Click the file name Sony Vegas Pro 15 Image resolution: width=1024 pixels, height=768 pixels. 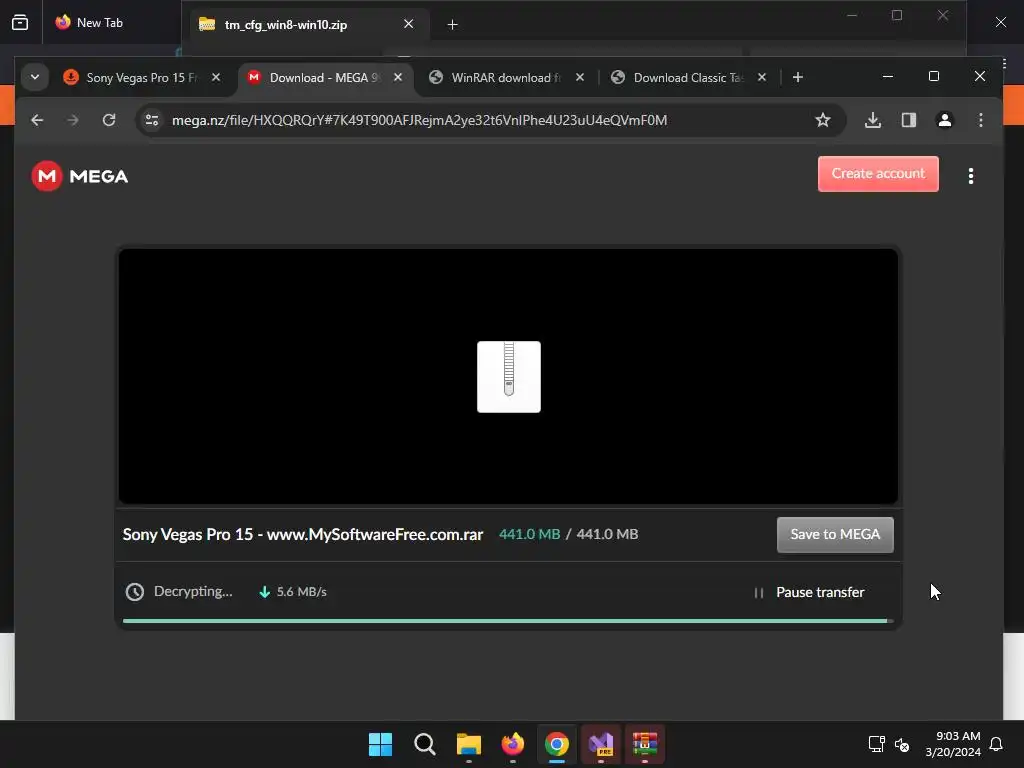pyautogui.click(x=303, y=534)
